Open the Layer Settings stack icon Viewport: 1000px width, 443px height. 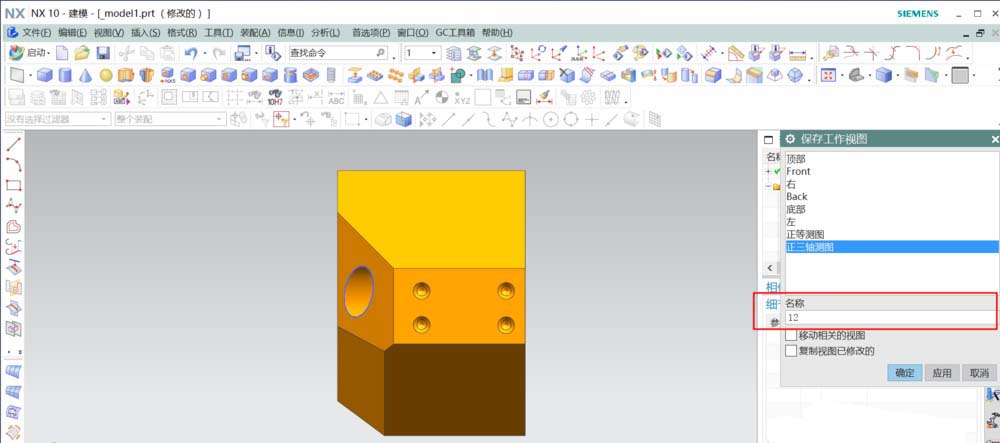tap(453, 53)
